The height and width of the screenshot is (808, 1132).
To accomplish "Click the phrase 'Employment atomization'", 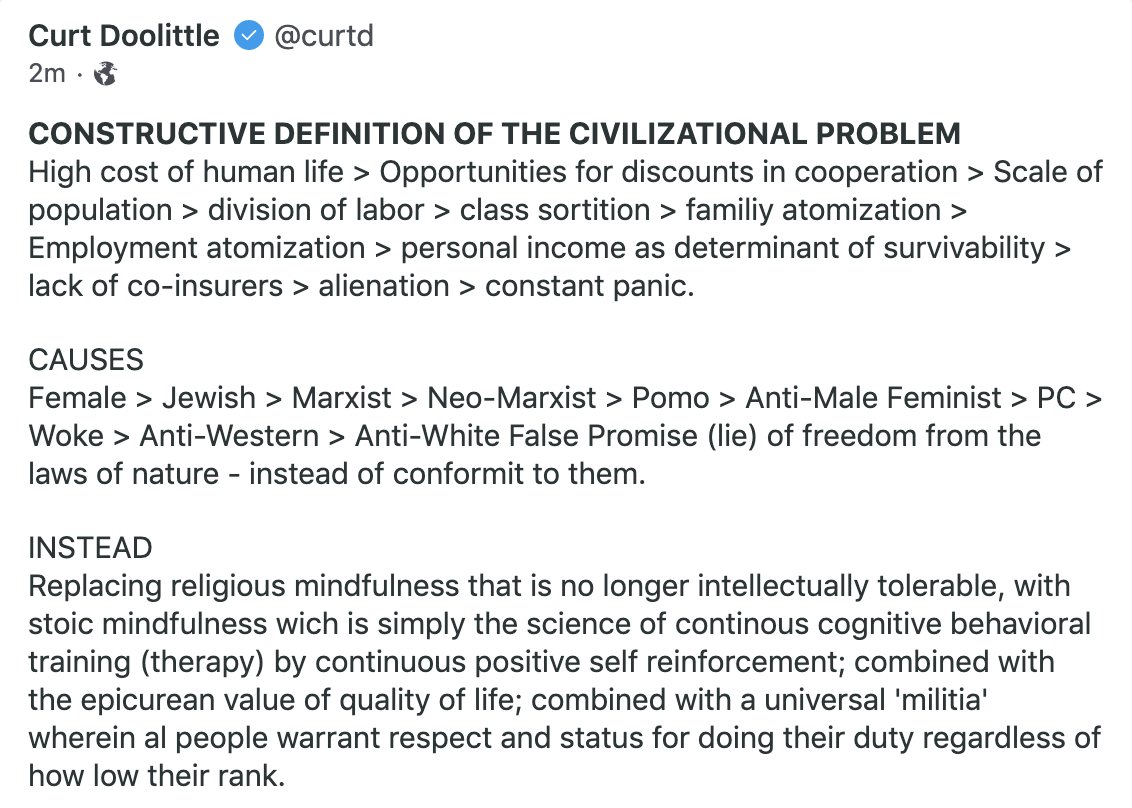I will [197, 248].
